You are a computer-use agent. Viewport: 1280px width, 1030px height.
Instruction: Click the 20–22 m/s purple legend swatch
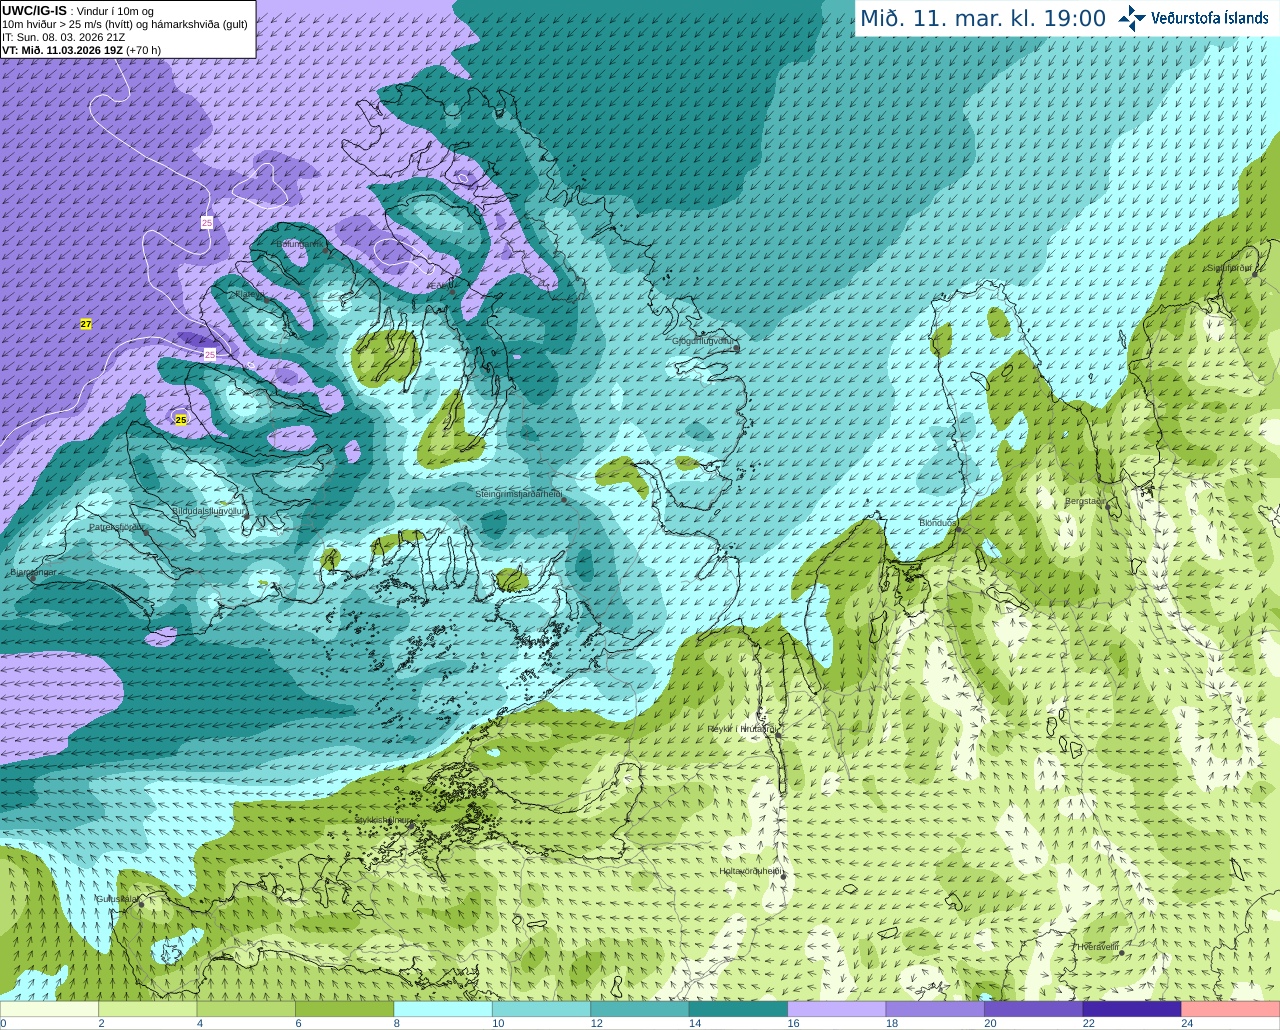(1033, 1009)
